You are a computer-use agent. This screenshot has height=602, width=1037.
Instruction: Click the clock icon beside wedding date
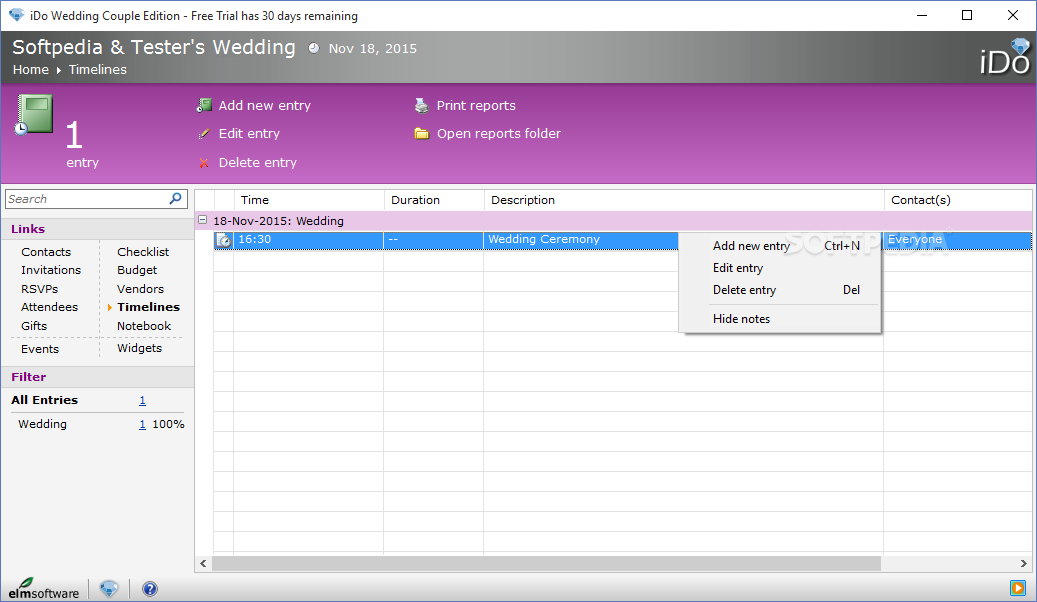(313, 48)
